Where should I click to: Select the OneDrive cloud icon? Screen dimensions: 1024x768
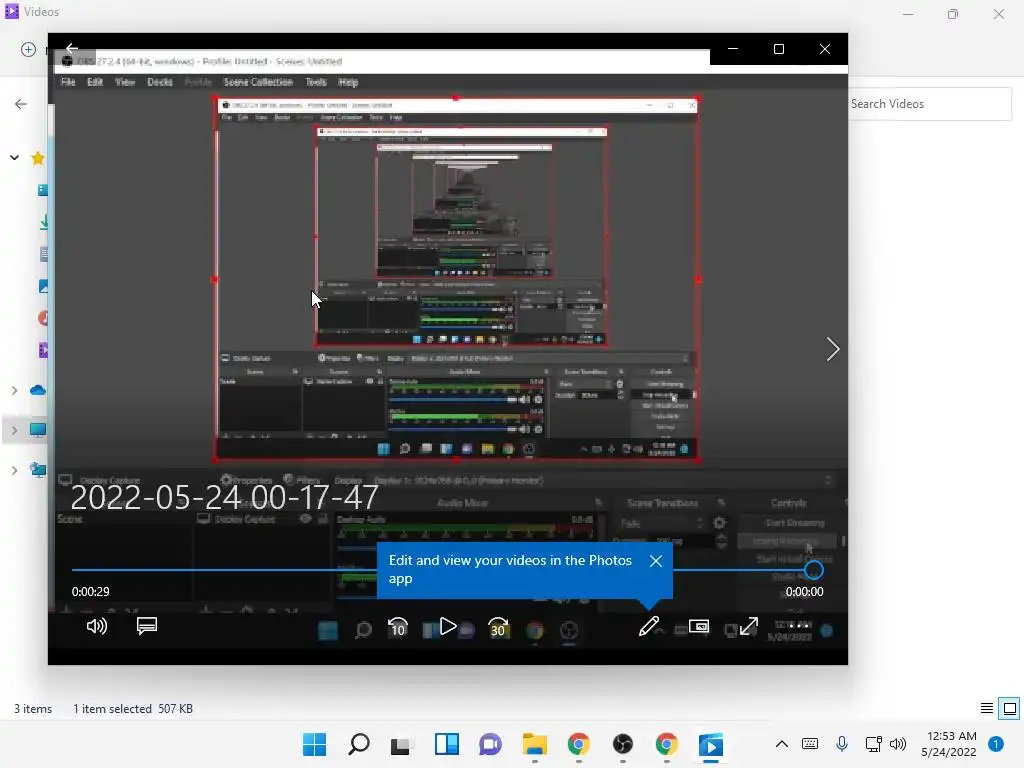tap(38, 391)
